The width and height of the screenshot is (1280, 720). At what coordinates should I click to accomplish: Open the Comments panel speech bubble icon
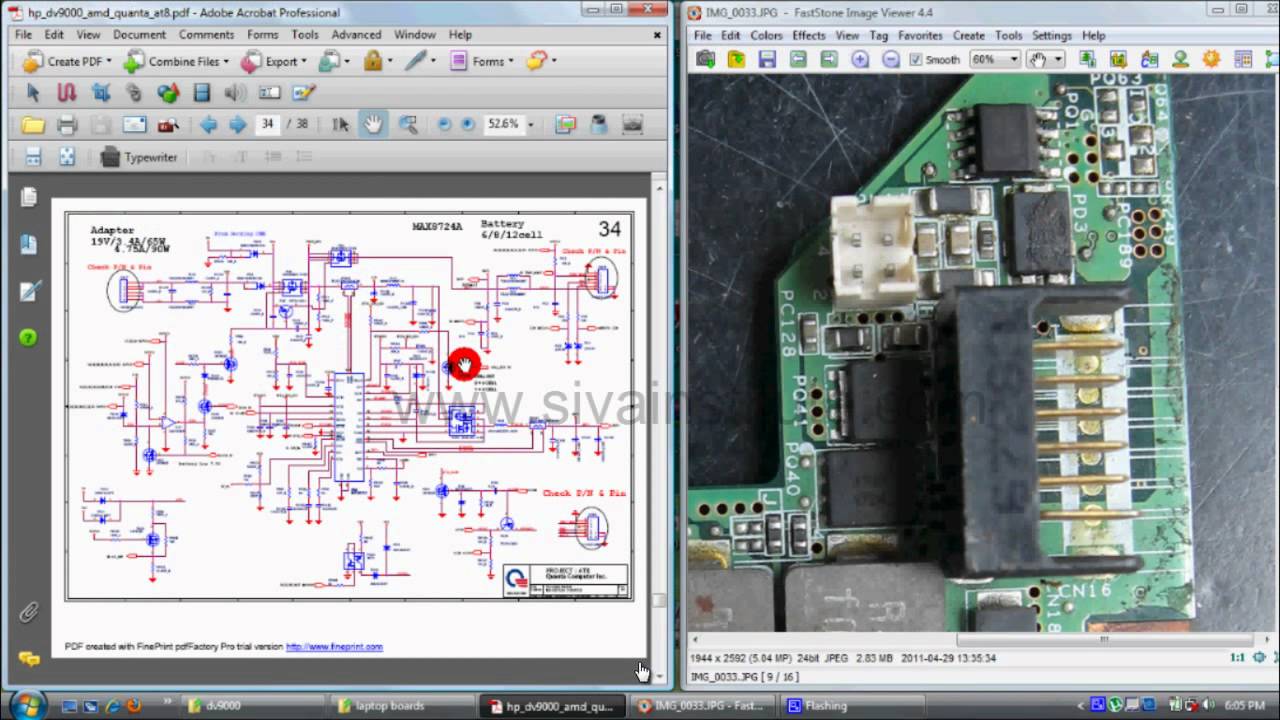[29, 659]
